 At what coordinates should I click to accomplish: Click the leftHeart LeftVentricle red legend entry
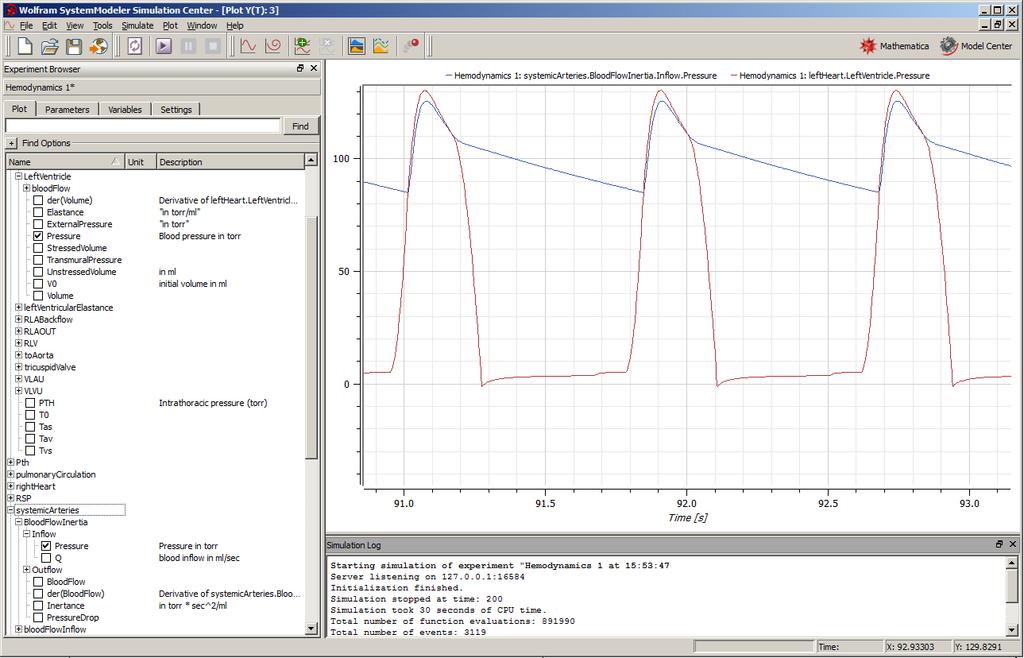click(830, 76)
